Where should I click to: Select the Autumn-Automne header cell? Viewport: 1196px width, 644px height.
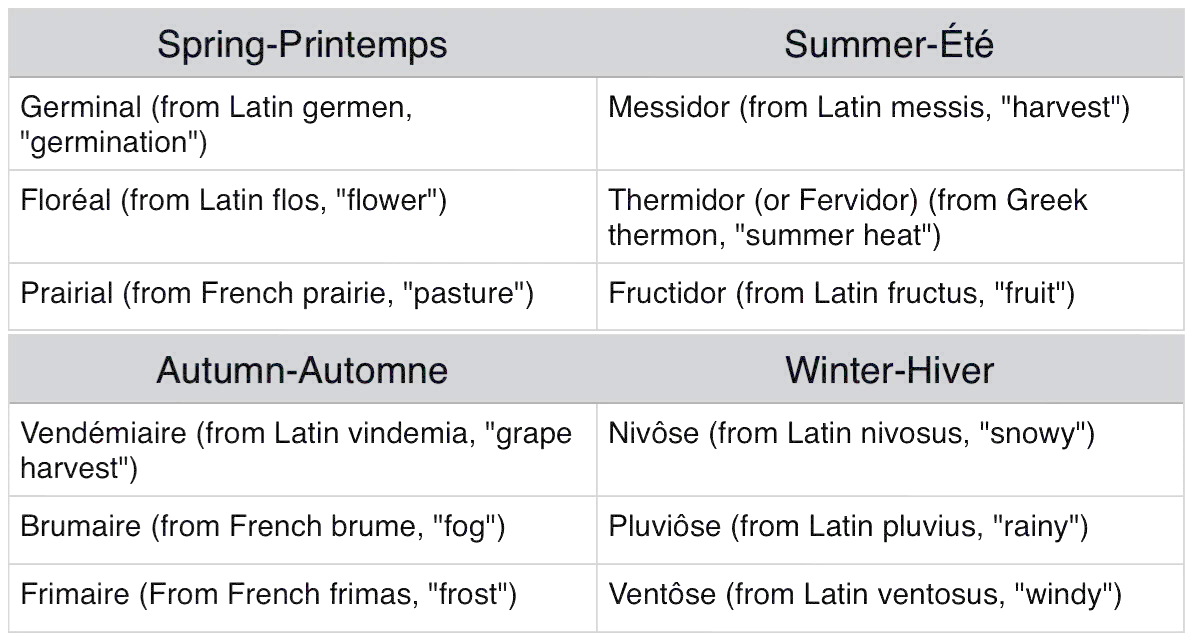[302, 370]
